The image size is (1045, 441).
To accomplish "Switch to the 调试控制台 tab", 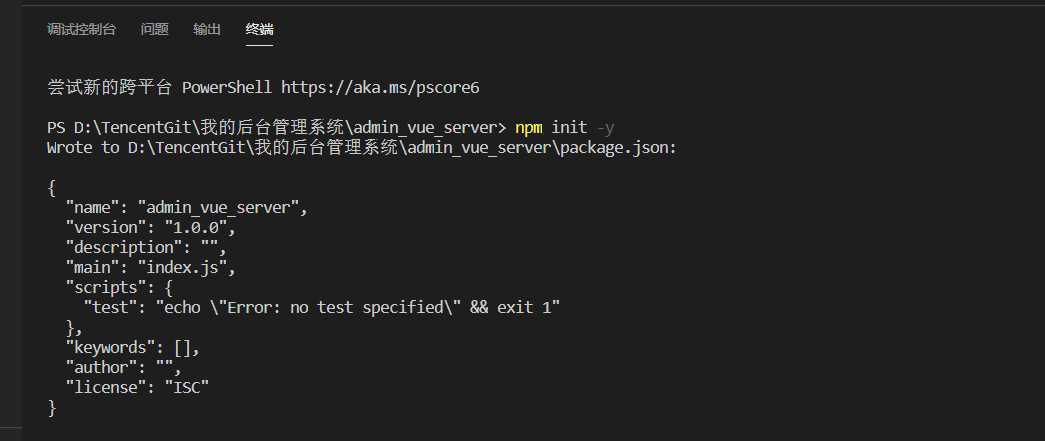I will tap(81, 29).
